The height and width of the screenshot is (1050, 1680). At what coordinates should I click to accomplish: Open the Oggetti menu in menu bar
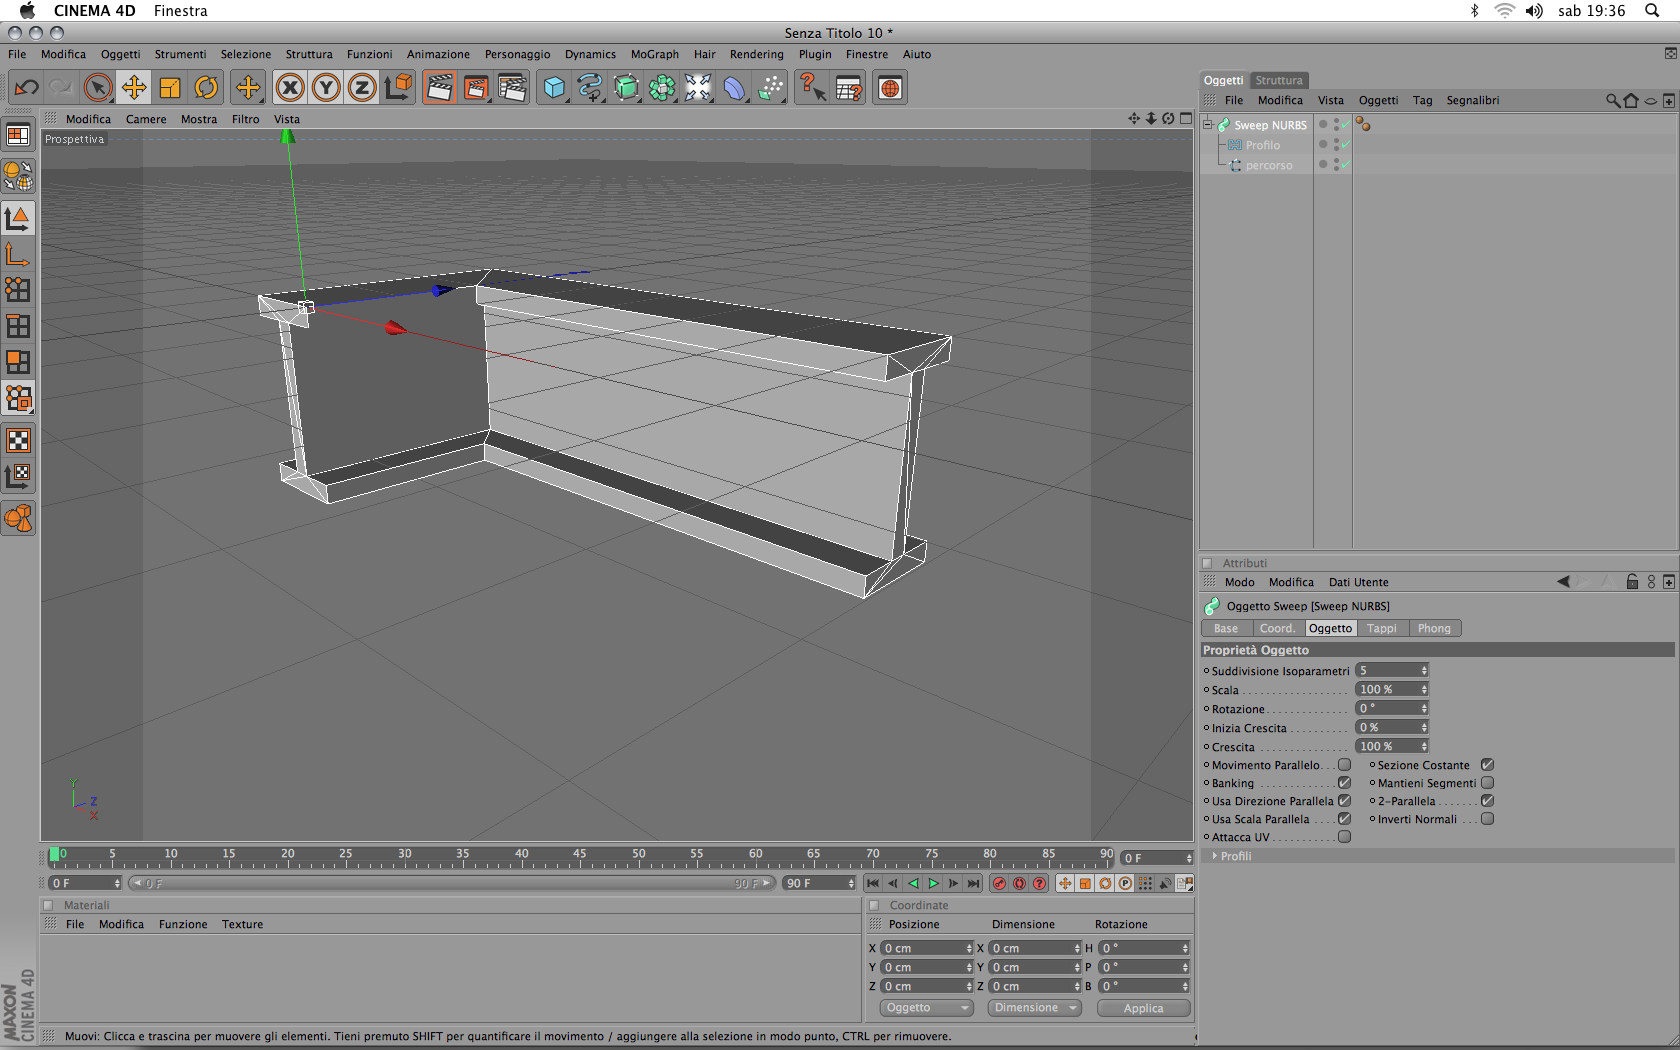point(120,54)
